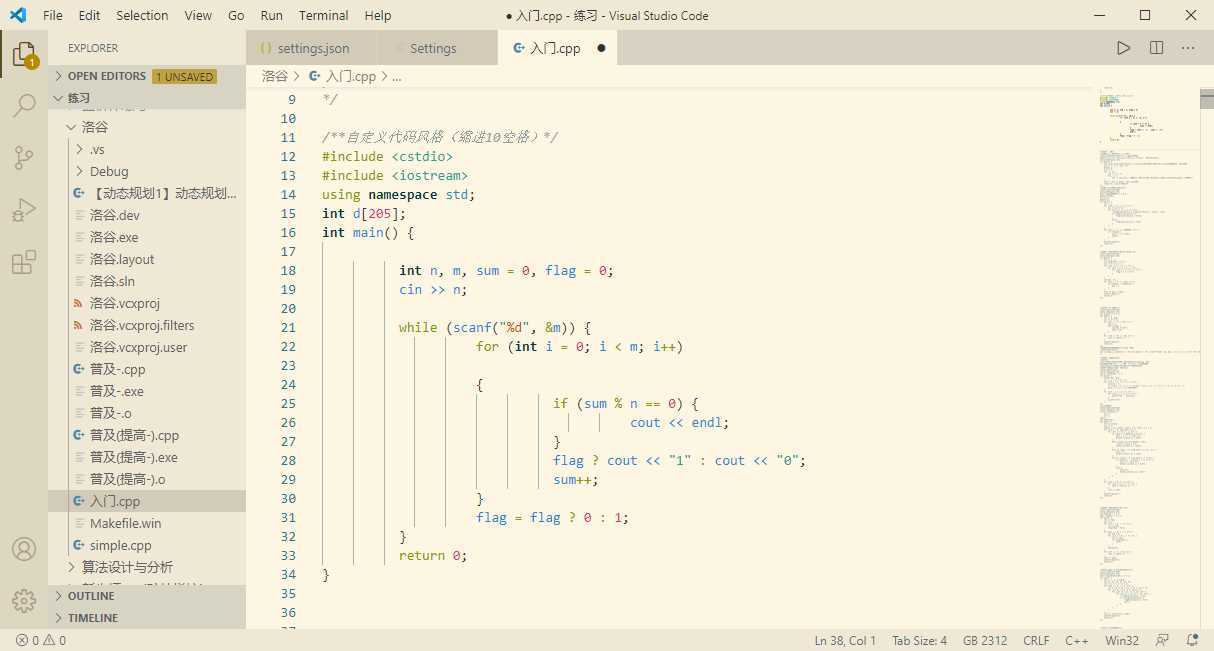The height and width of the screenshot is (651, 1214).
Task: Open the Source Control view icon
Action: (24, 158)
